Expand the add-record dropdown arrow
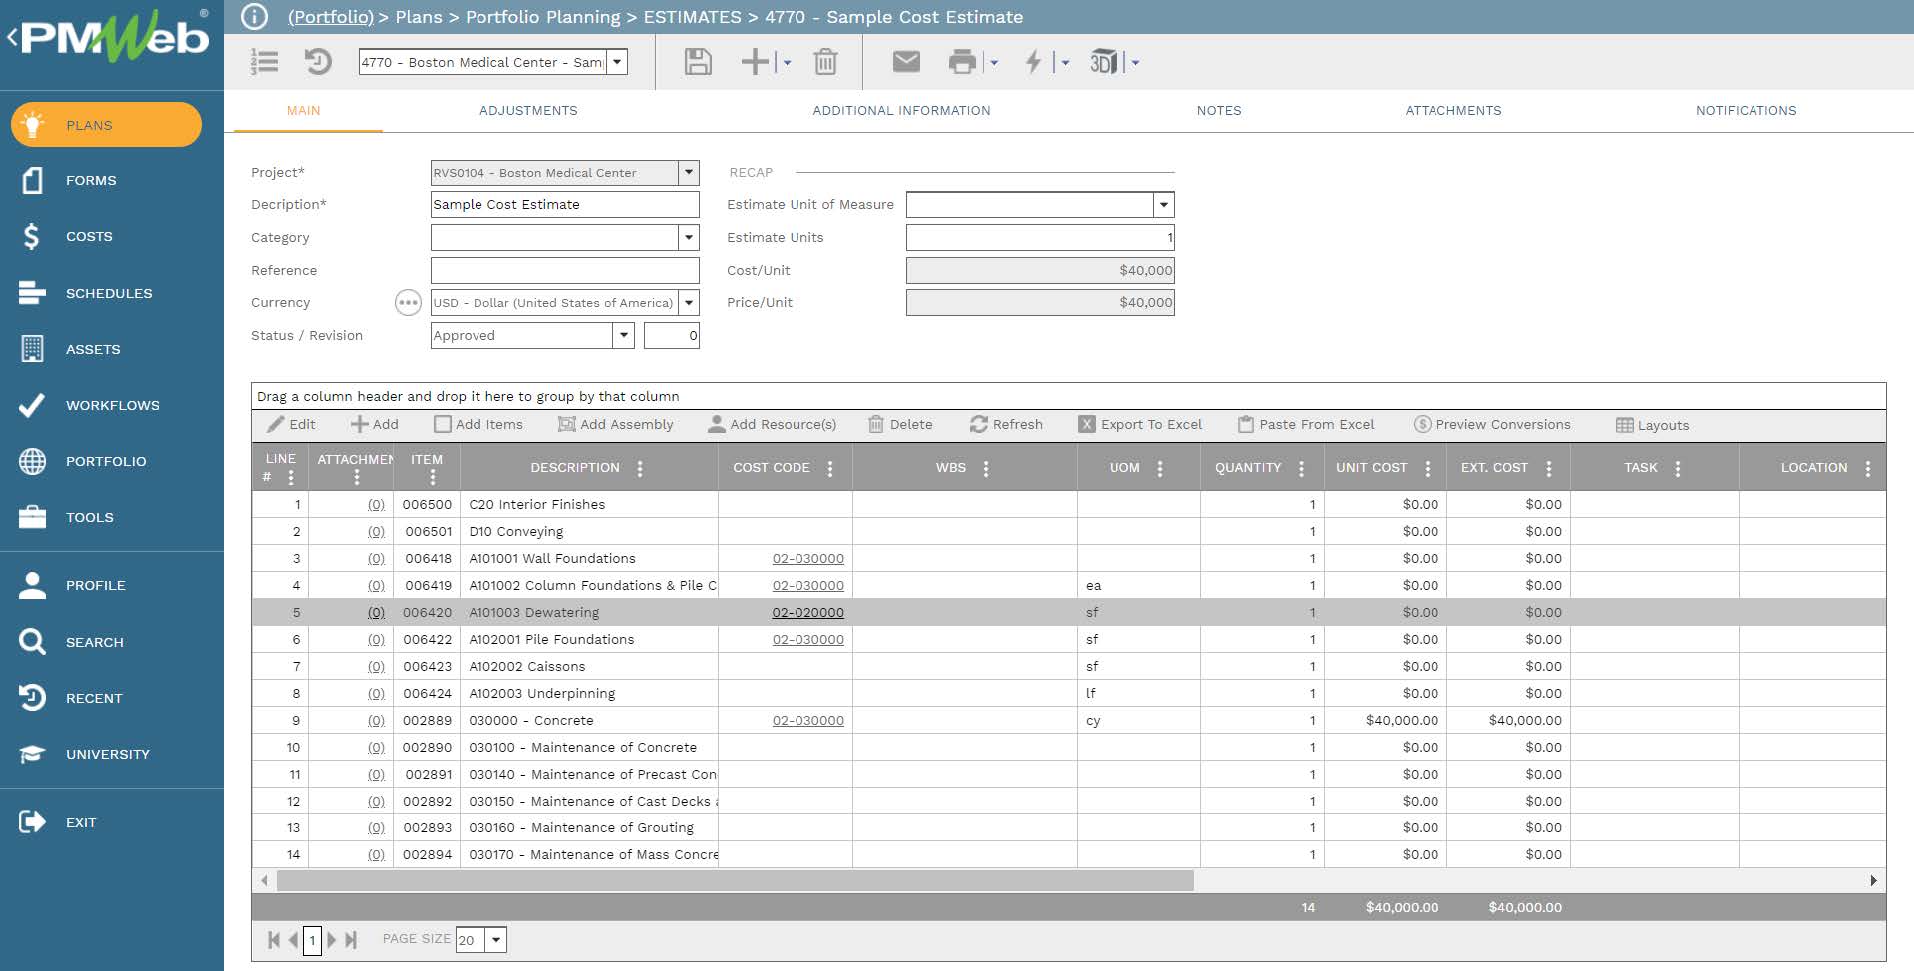1914x971 pixels. (x=787, y=63)
